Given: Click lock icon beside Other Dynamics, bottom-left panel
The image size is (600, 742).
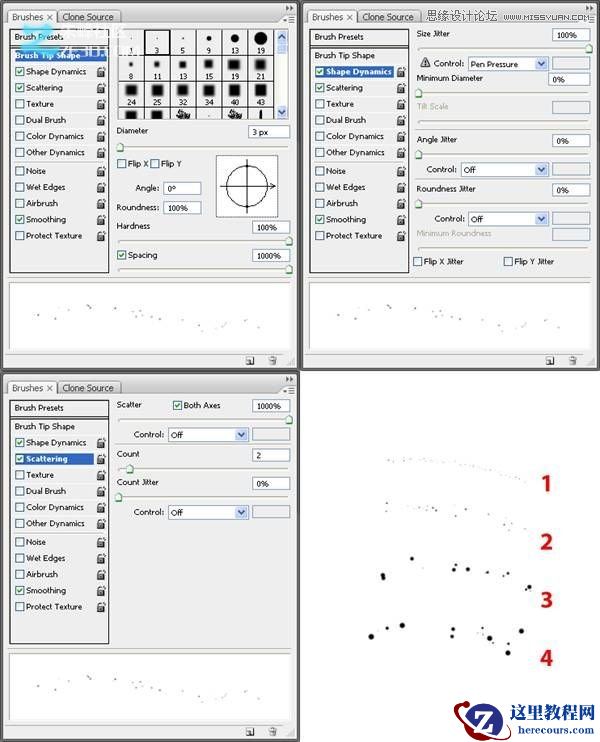Looking at the screenshot, I should pyautogui.click(x=101, y=523).
